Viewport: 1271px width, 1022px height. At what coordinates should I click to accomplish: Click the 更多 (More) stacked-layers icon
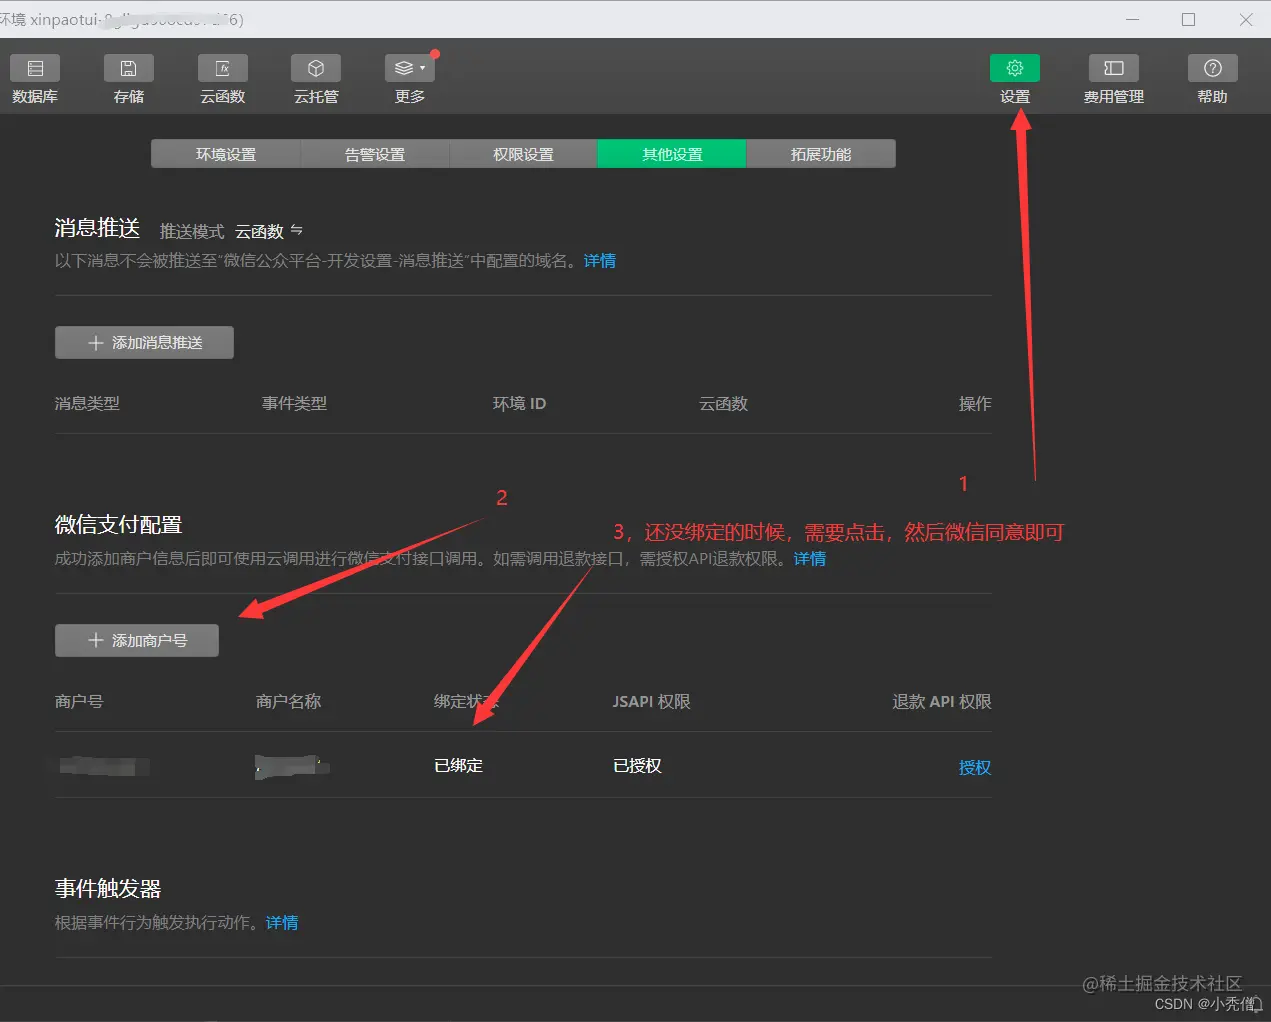pos(404,68)
